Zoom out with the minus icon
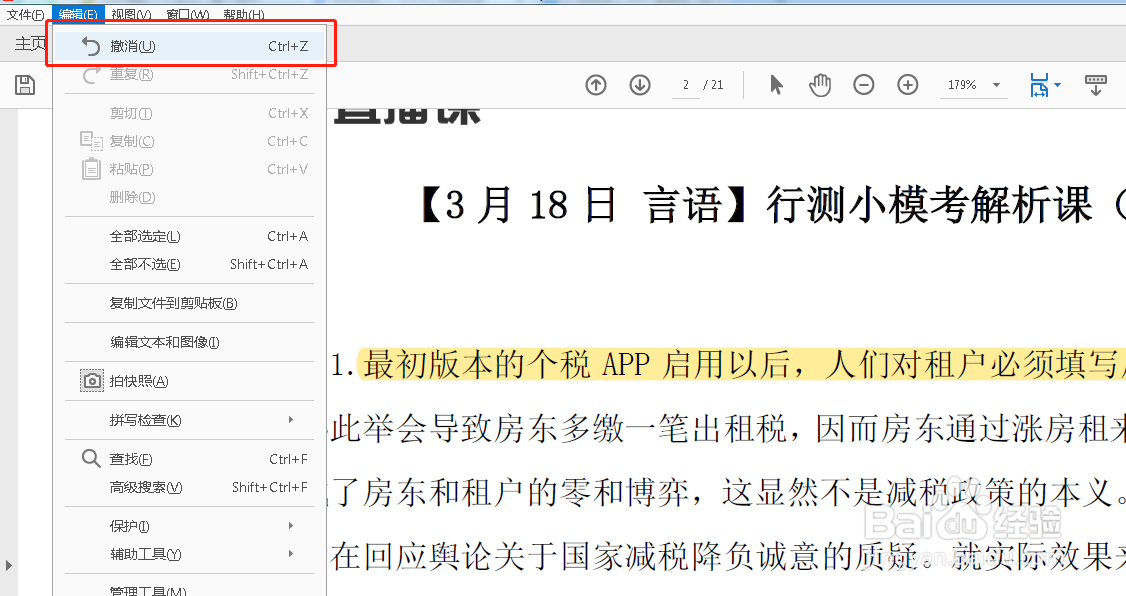The height and width of the screenshot is (596, 1126). [864, 85]
